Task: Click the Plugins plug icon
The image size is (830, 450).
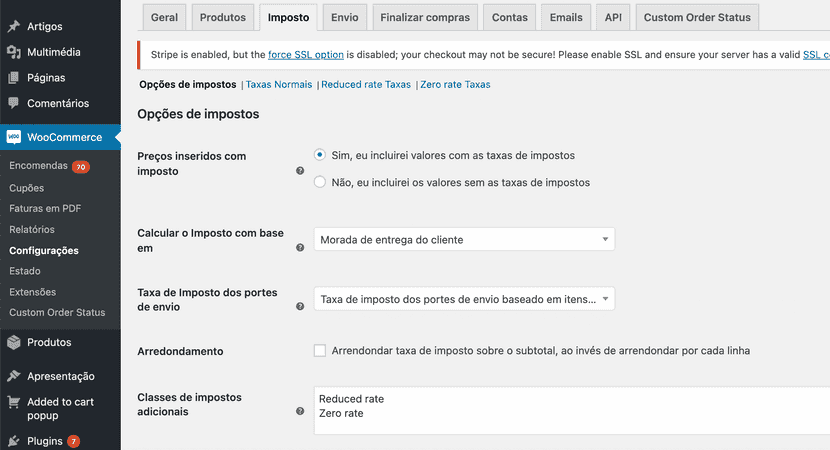Action: click(13, 441)
